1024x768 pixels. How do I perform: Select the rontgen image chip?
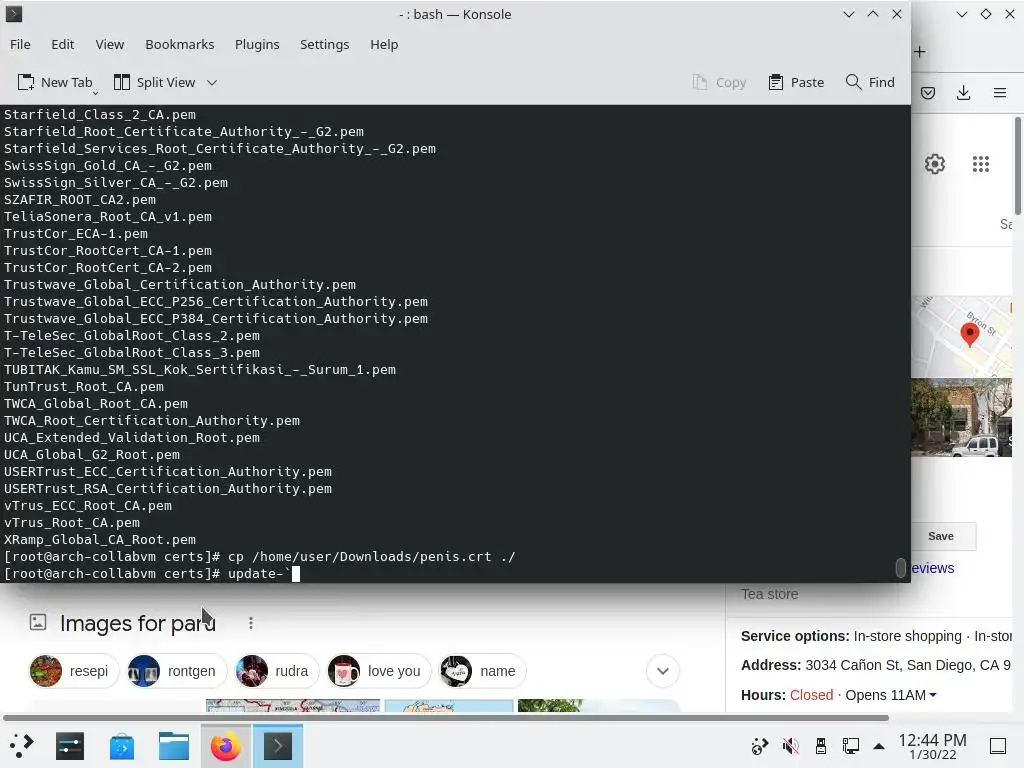(176, 671)
